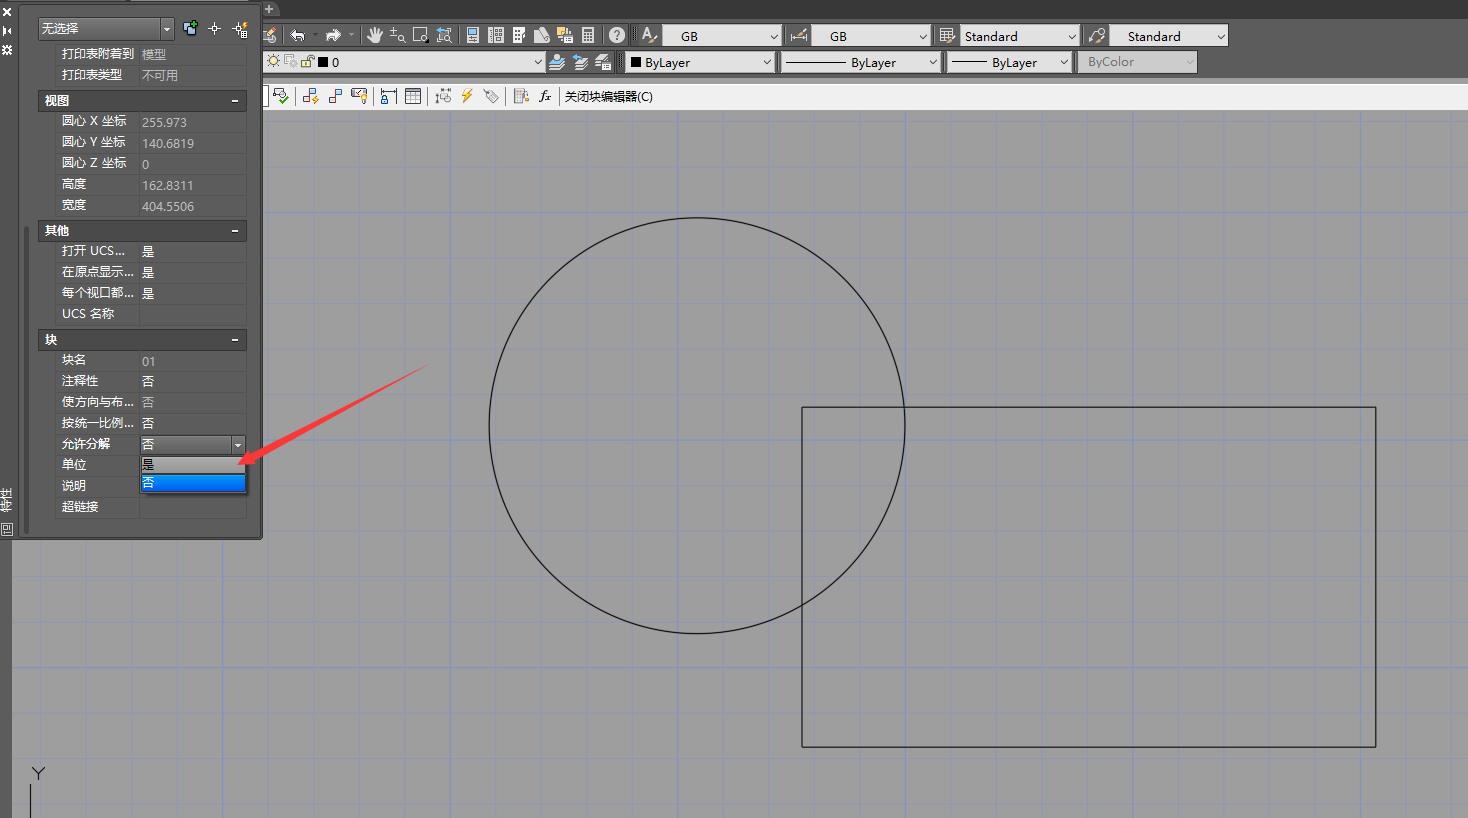
Task: Click the 说明 property row label
Action: tap(75, 486)
